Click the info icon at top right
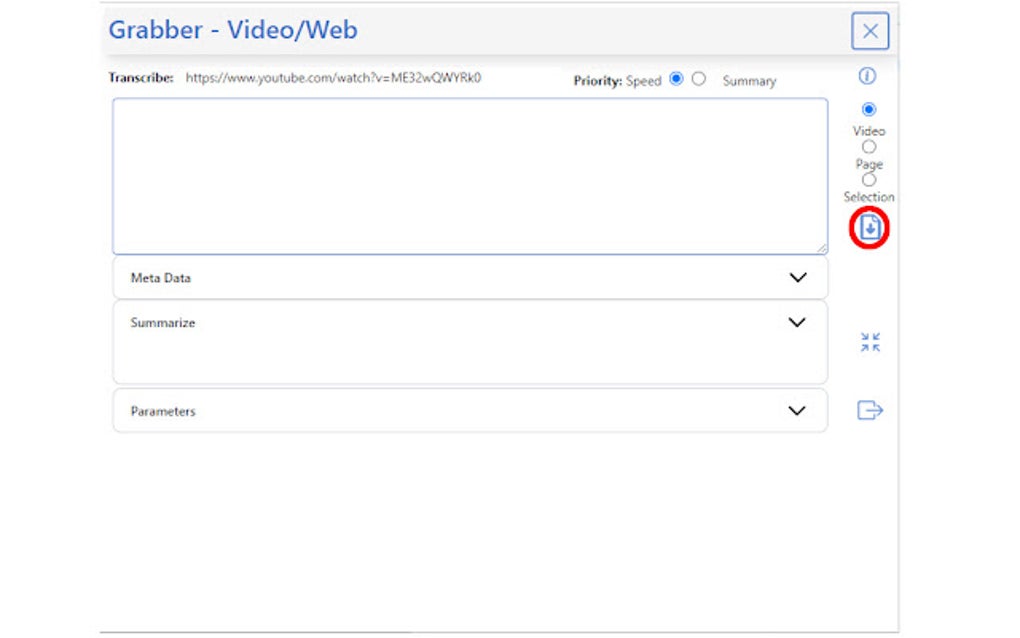Screen dimensions: 1020x638 (x=868, y=76)
